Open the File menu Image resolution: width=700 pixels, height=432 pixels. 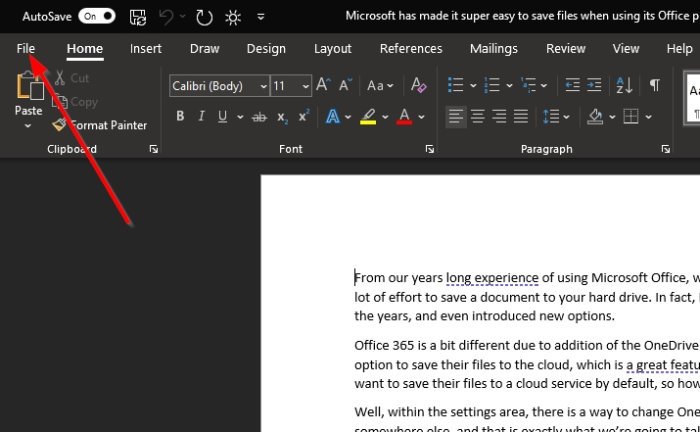(26, 48)
